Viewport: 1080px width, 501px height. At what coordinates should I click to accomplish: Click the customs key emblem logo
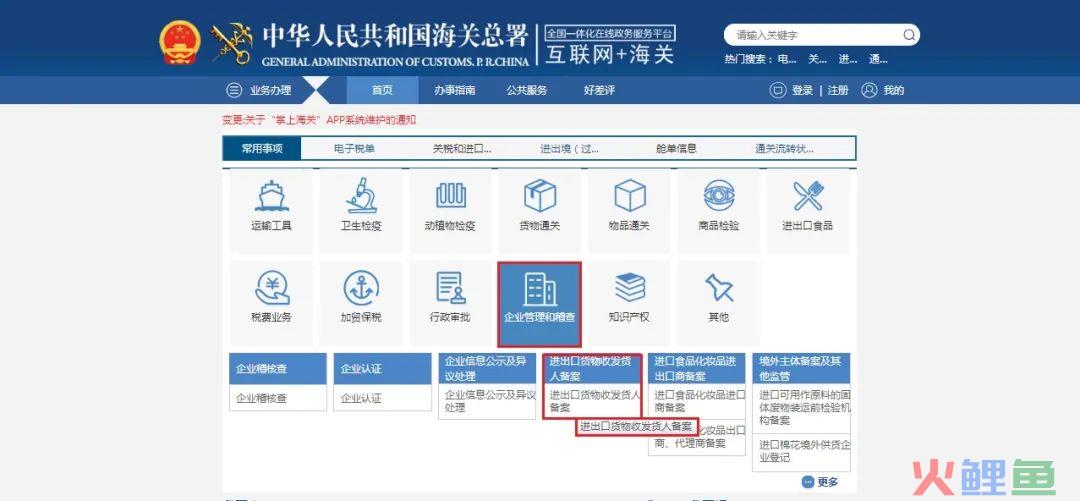click(232, 44)
